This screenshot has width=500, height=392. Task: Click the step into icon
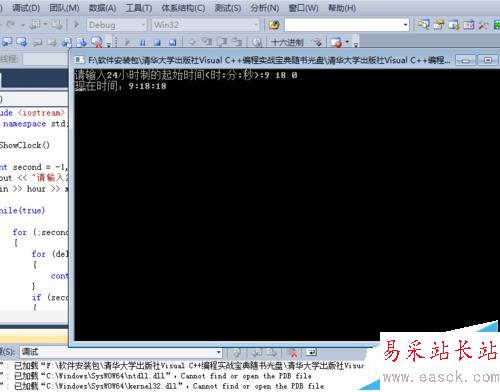click(x=207, y=42)
